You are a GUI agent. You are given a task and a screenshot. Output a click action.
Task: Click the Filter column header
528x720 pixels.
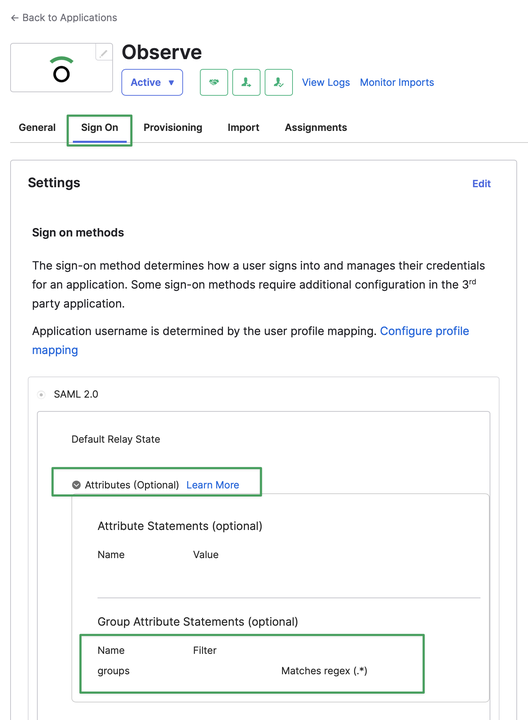pyautogui.click(x=205, y=650)
